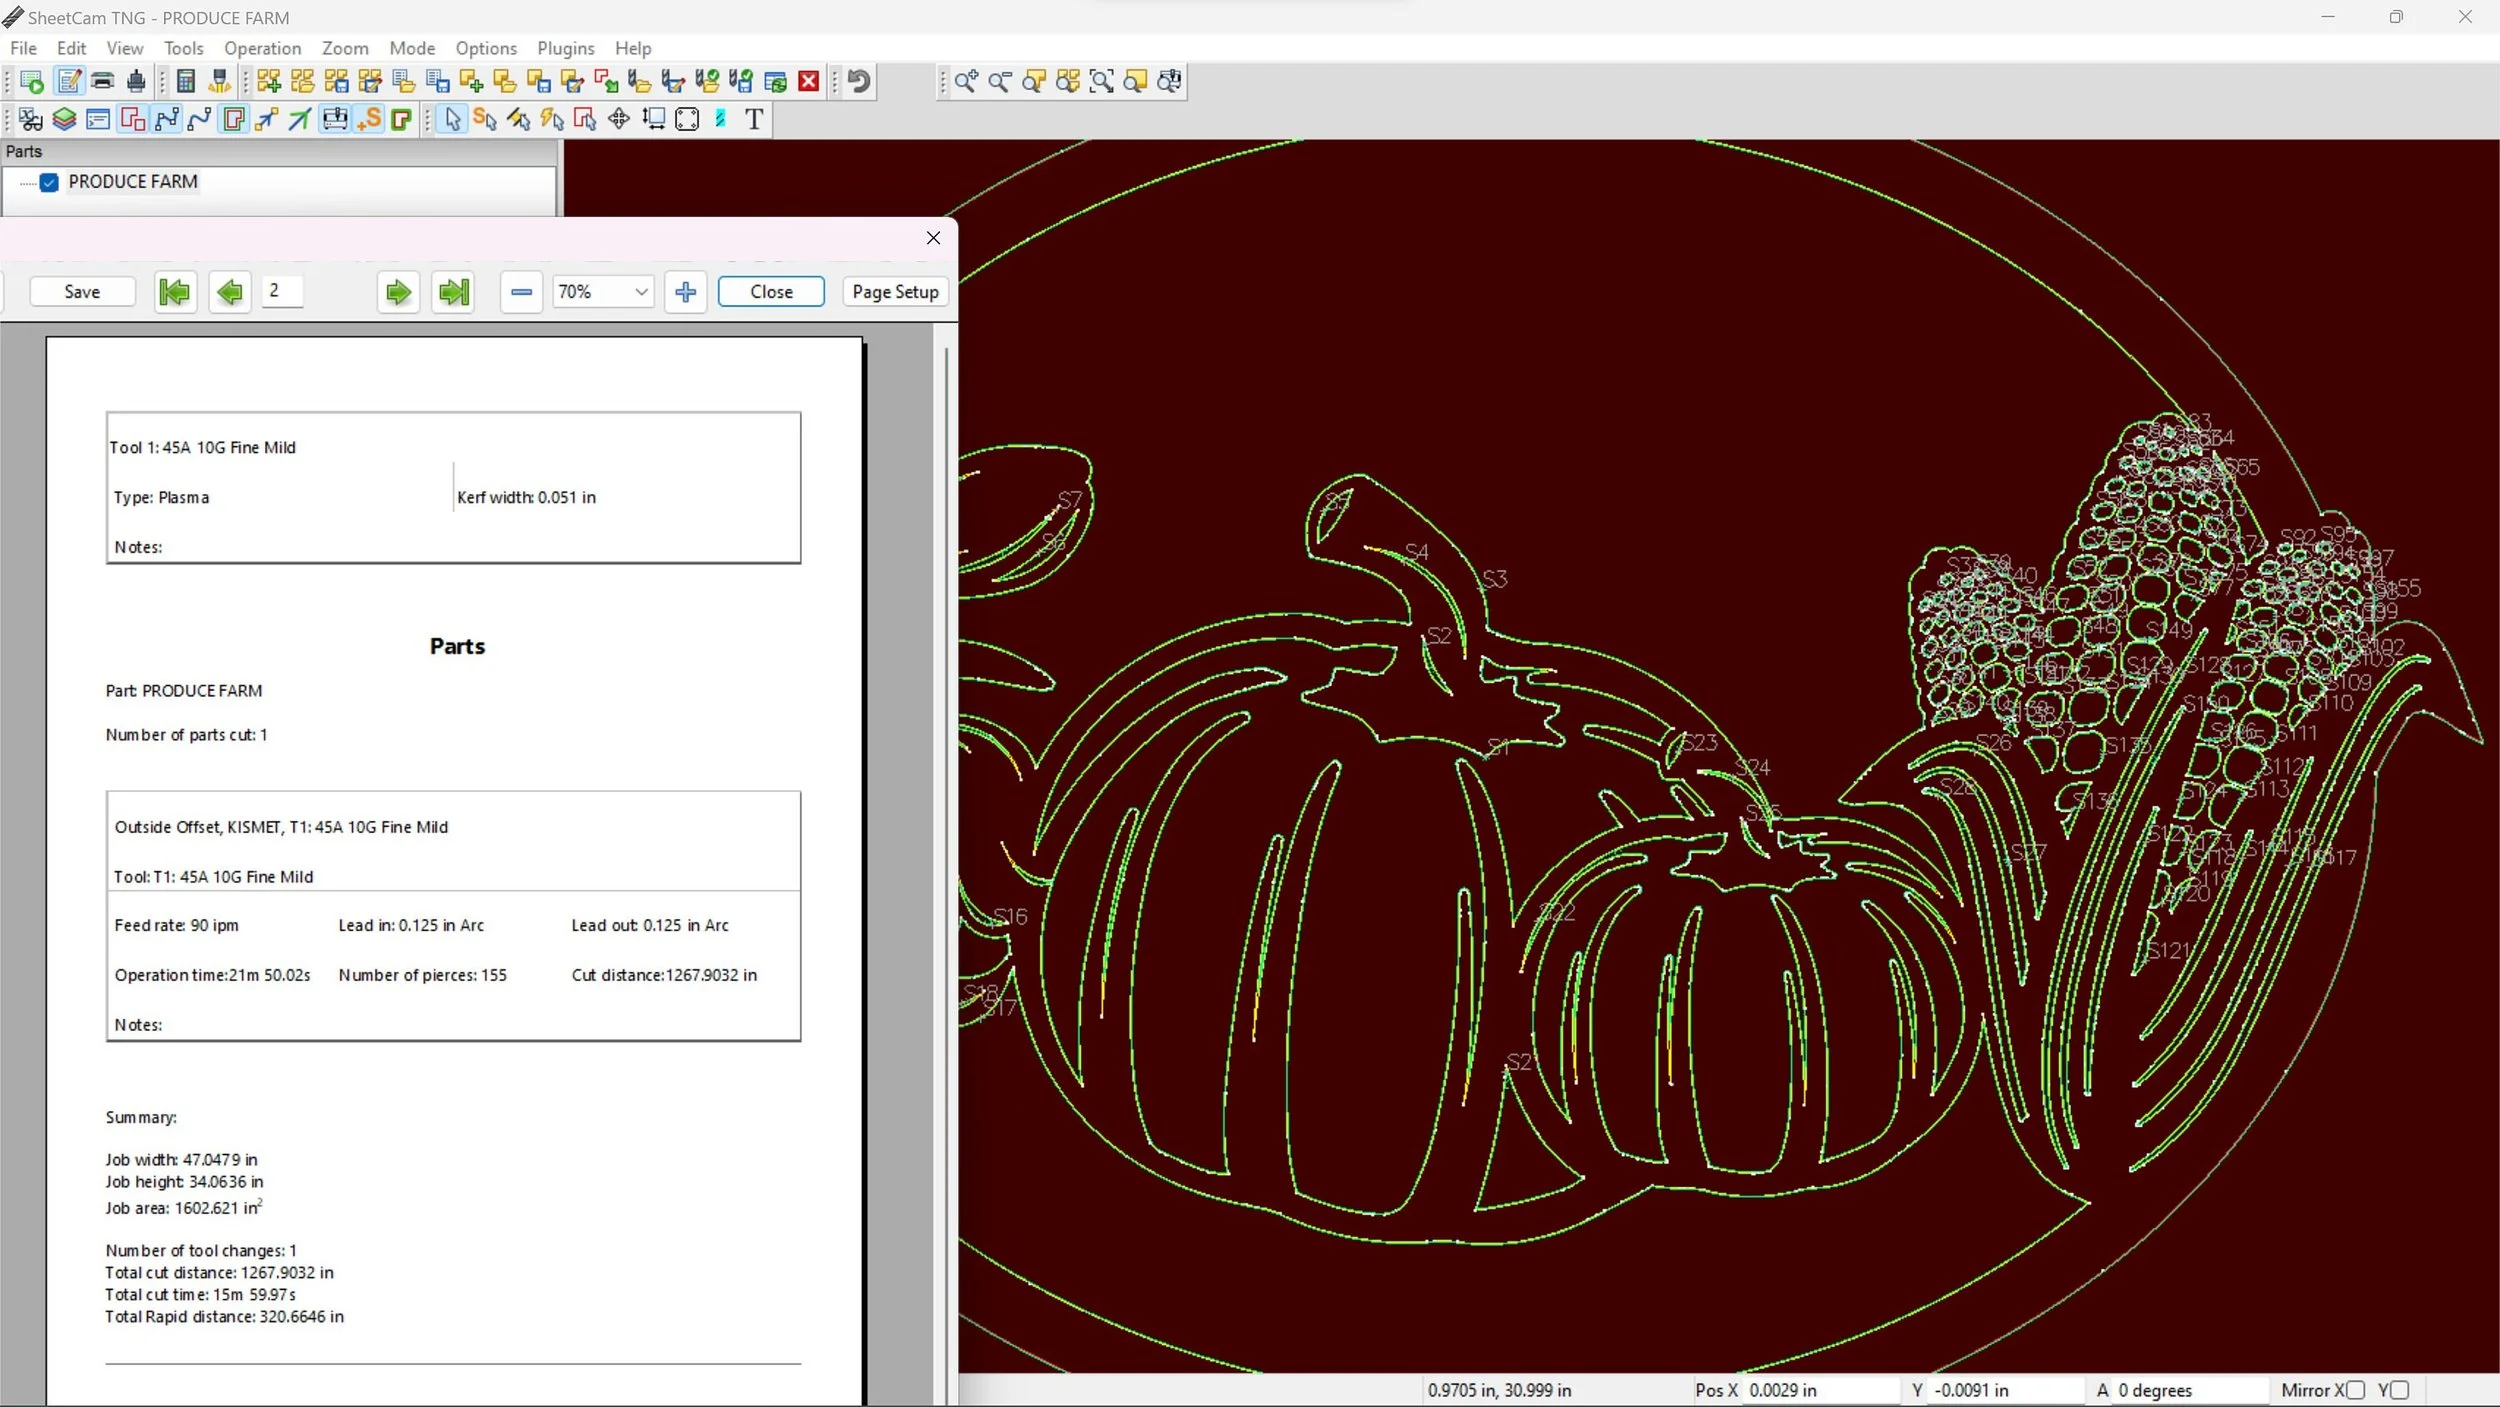Select the text tool T icon

pyautogui.click(x=754, y=119)
